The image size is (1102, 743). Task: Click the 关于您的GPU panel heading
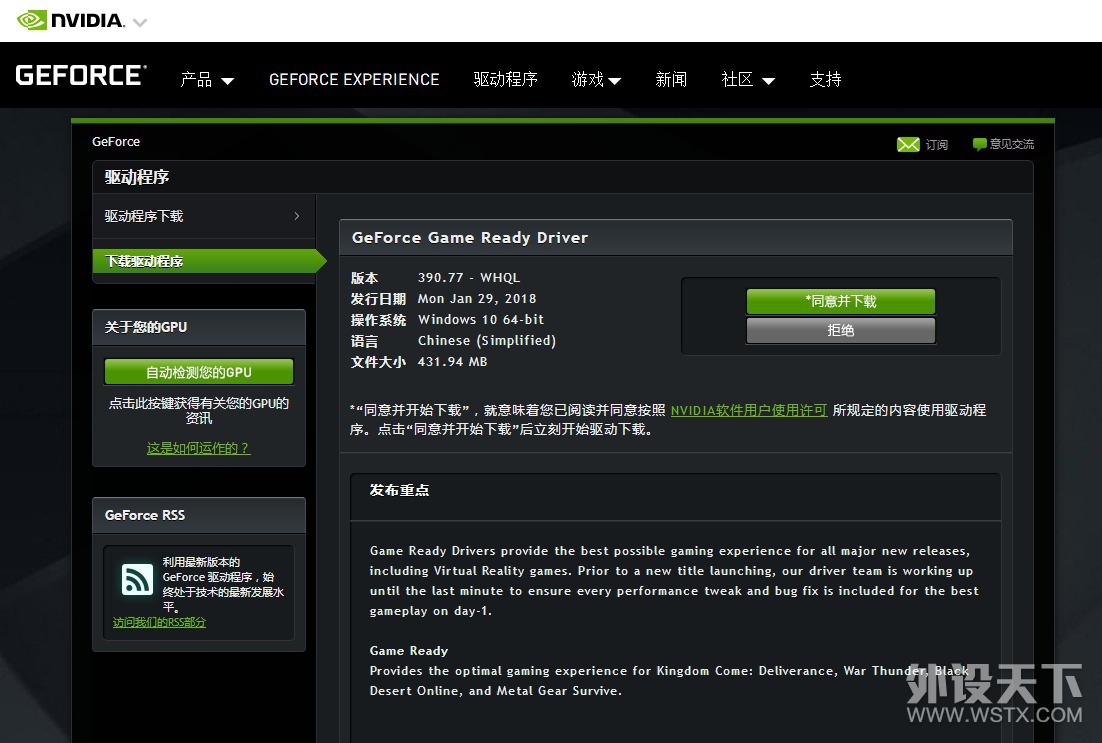(x=145, y=327)
